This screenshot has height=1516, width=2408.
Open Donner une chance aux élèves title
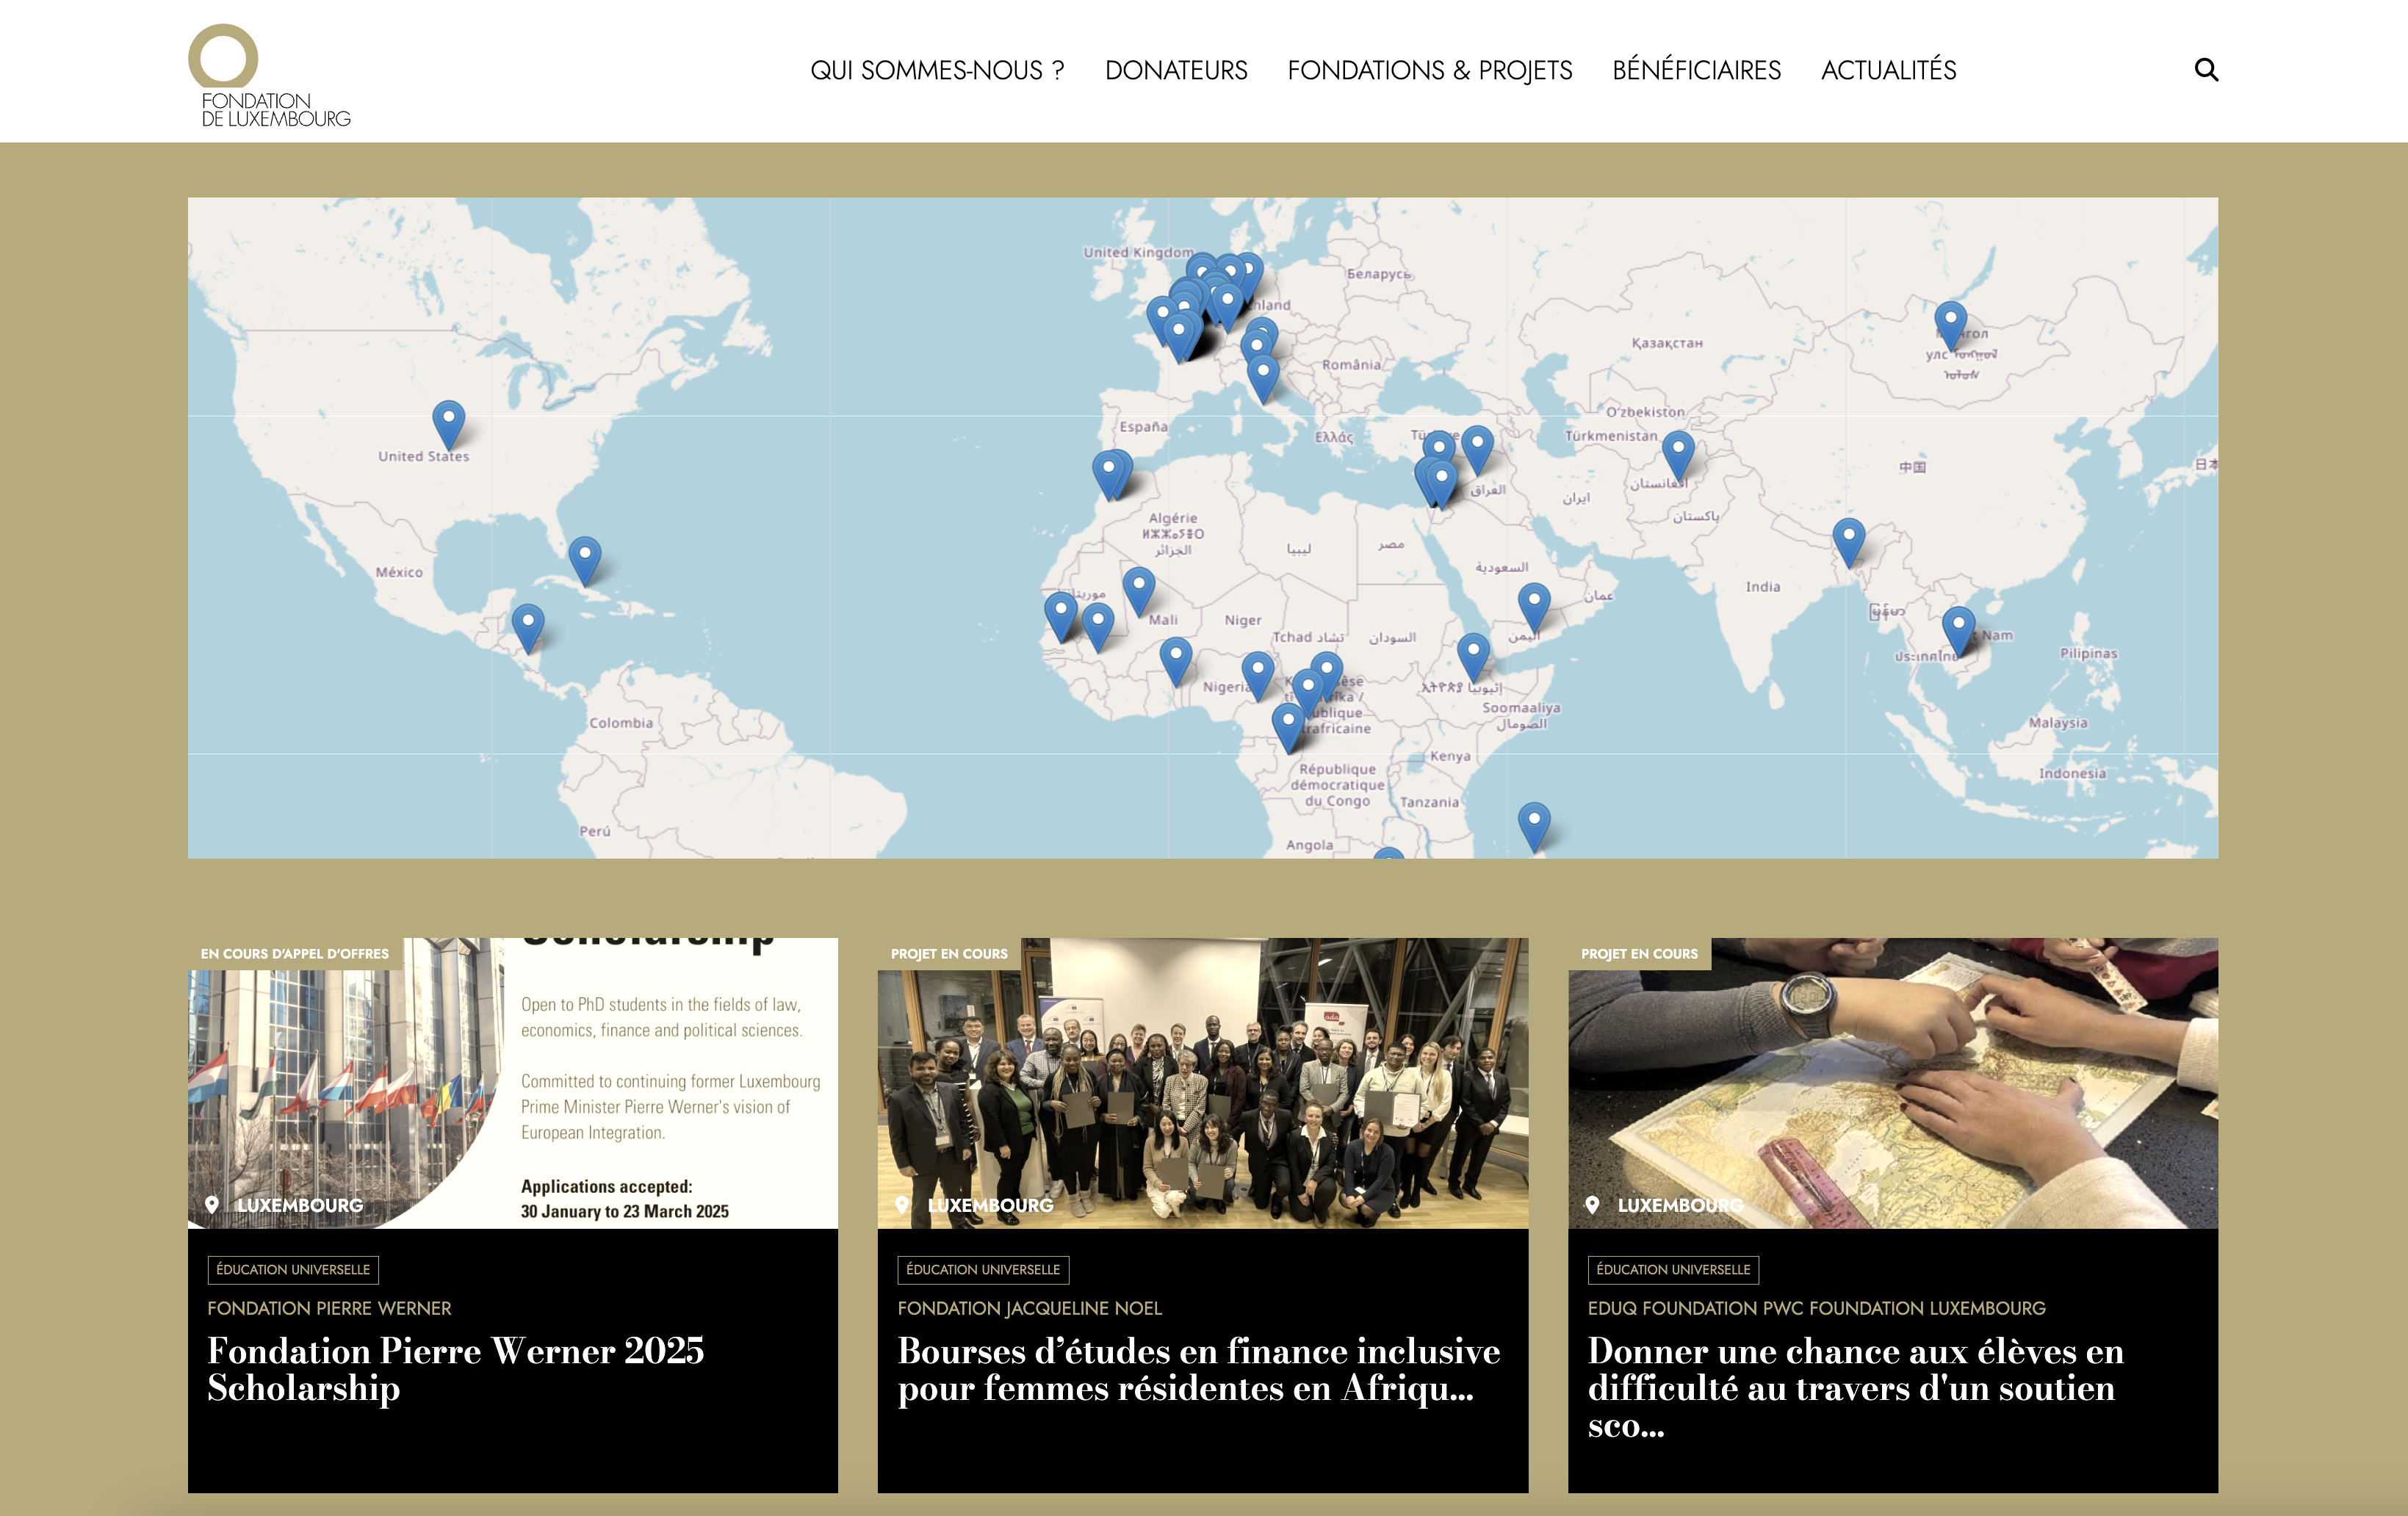point(1855,1388)
